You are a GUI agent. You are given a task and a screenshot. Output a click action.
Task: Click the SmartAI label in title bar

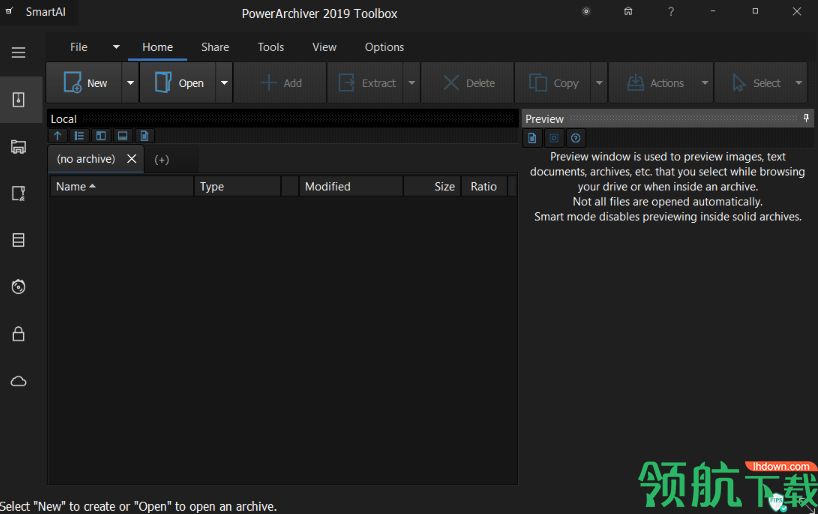tap(46, 11)
